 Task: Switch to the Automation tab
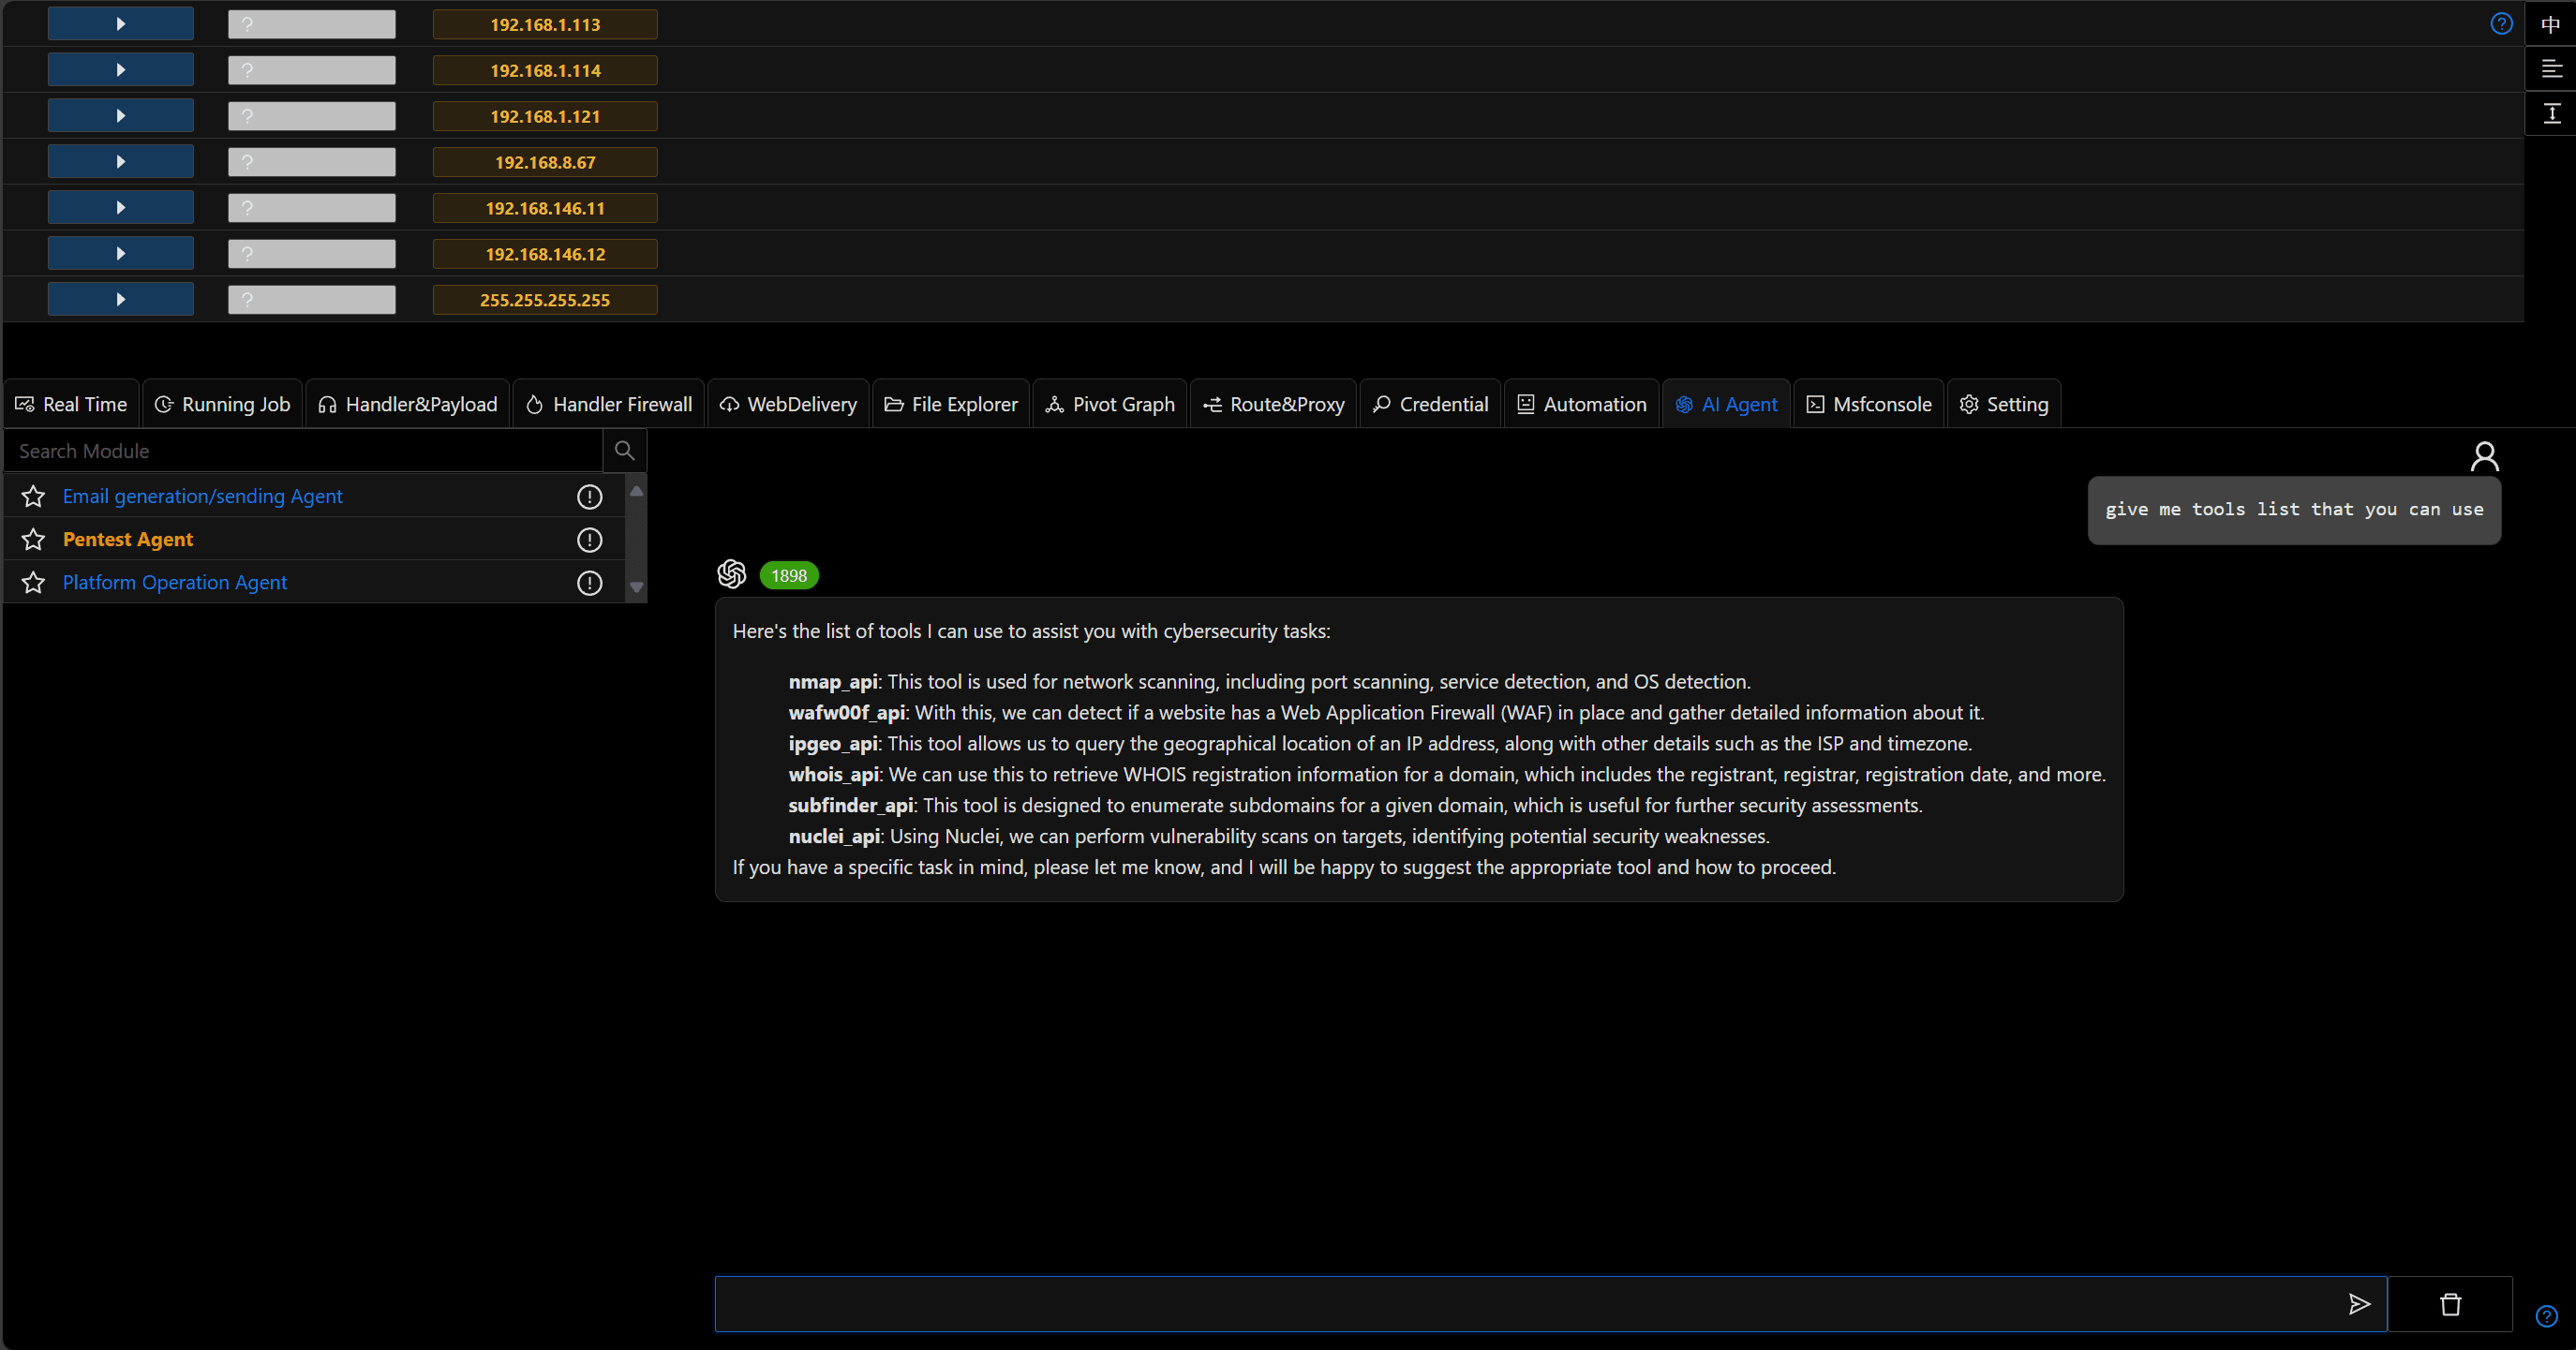[x=1581, y=404]
